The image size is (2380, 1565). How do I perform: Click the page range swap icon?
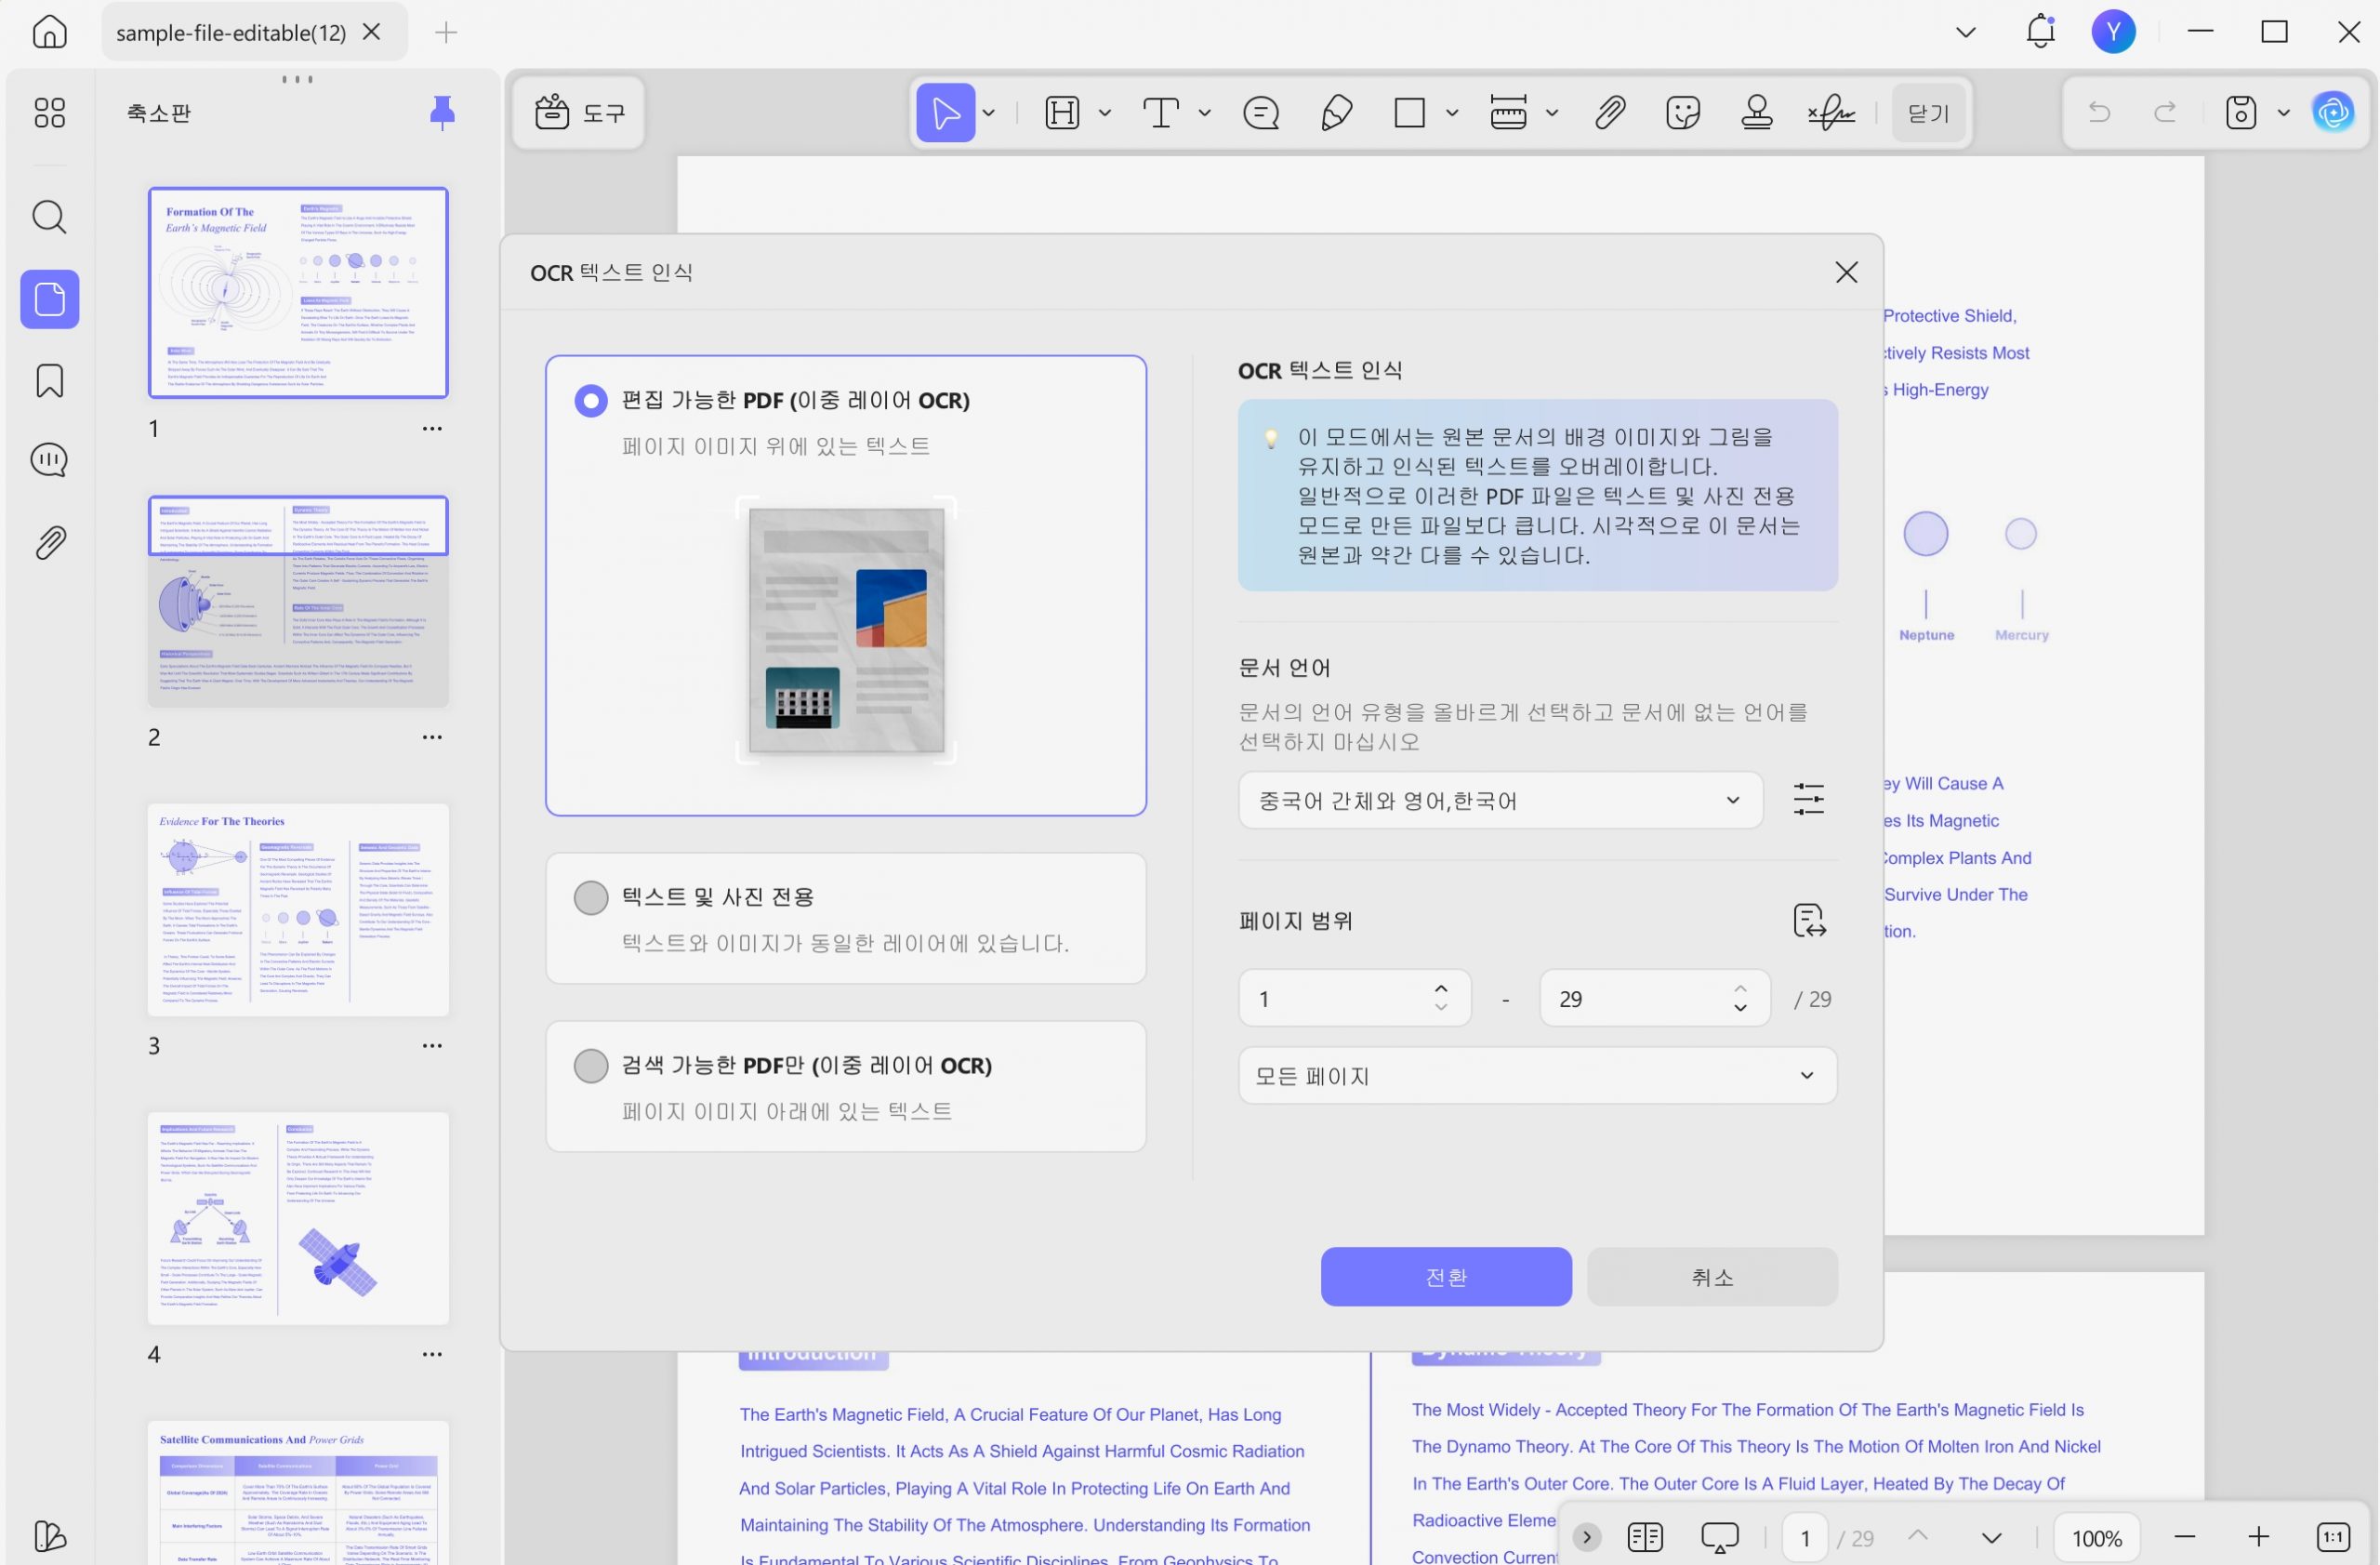pyautogui.click(x=1808, y=920)
